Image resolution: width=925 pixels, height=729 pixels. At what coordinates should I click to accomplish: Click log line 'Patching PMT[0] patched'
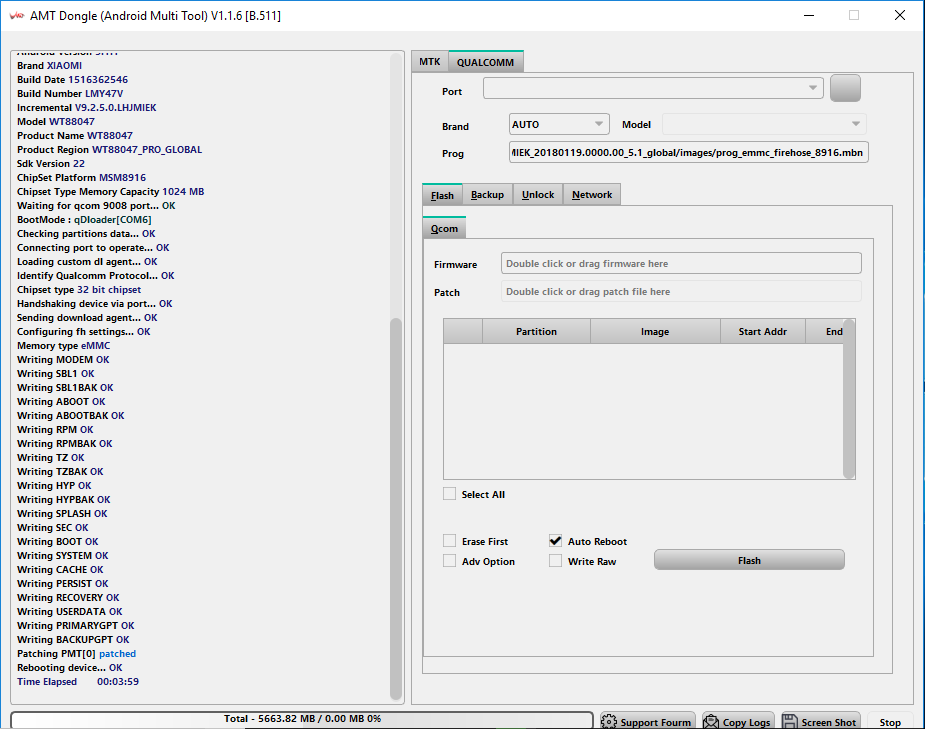(x=76, y=654)
